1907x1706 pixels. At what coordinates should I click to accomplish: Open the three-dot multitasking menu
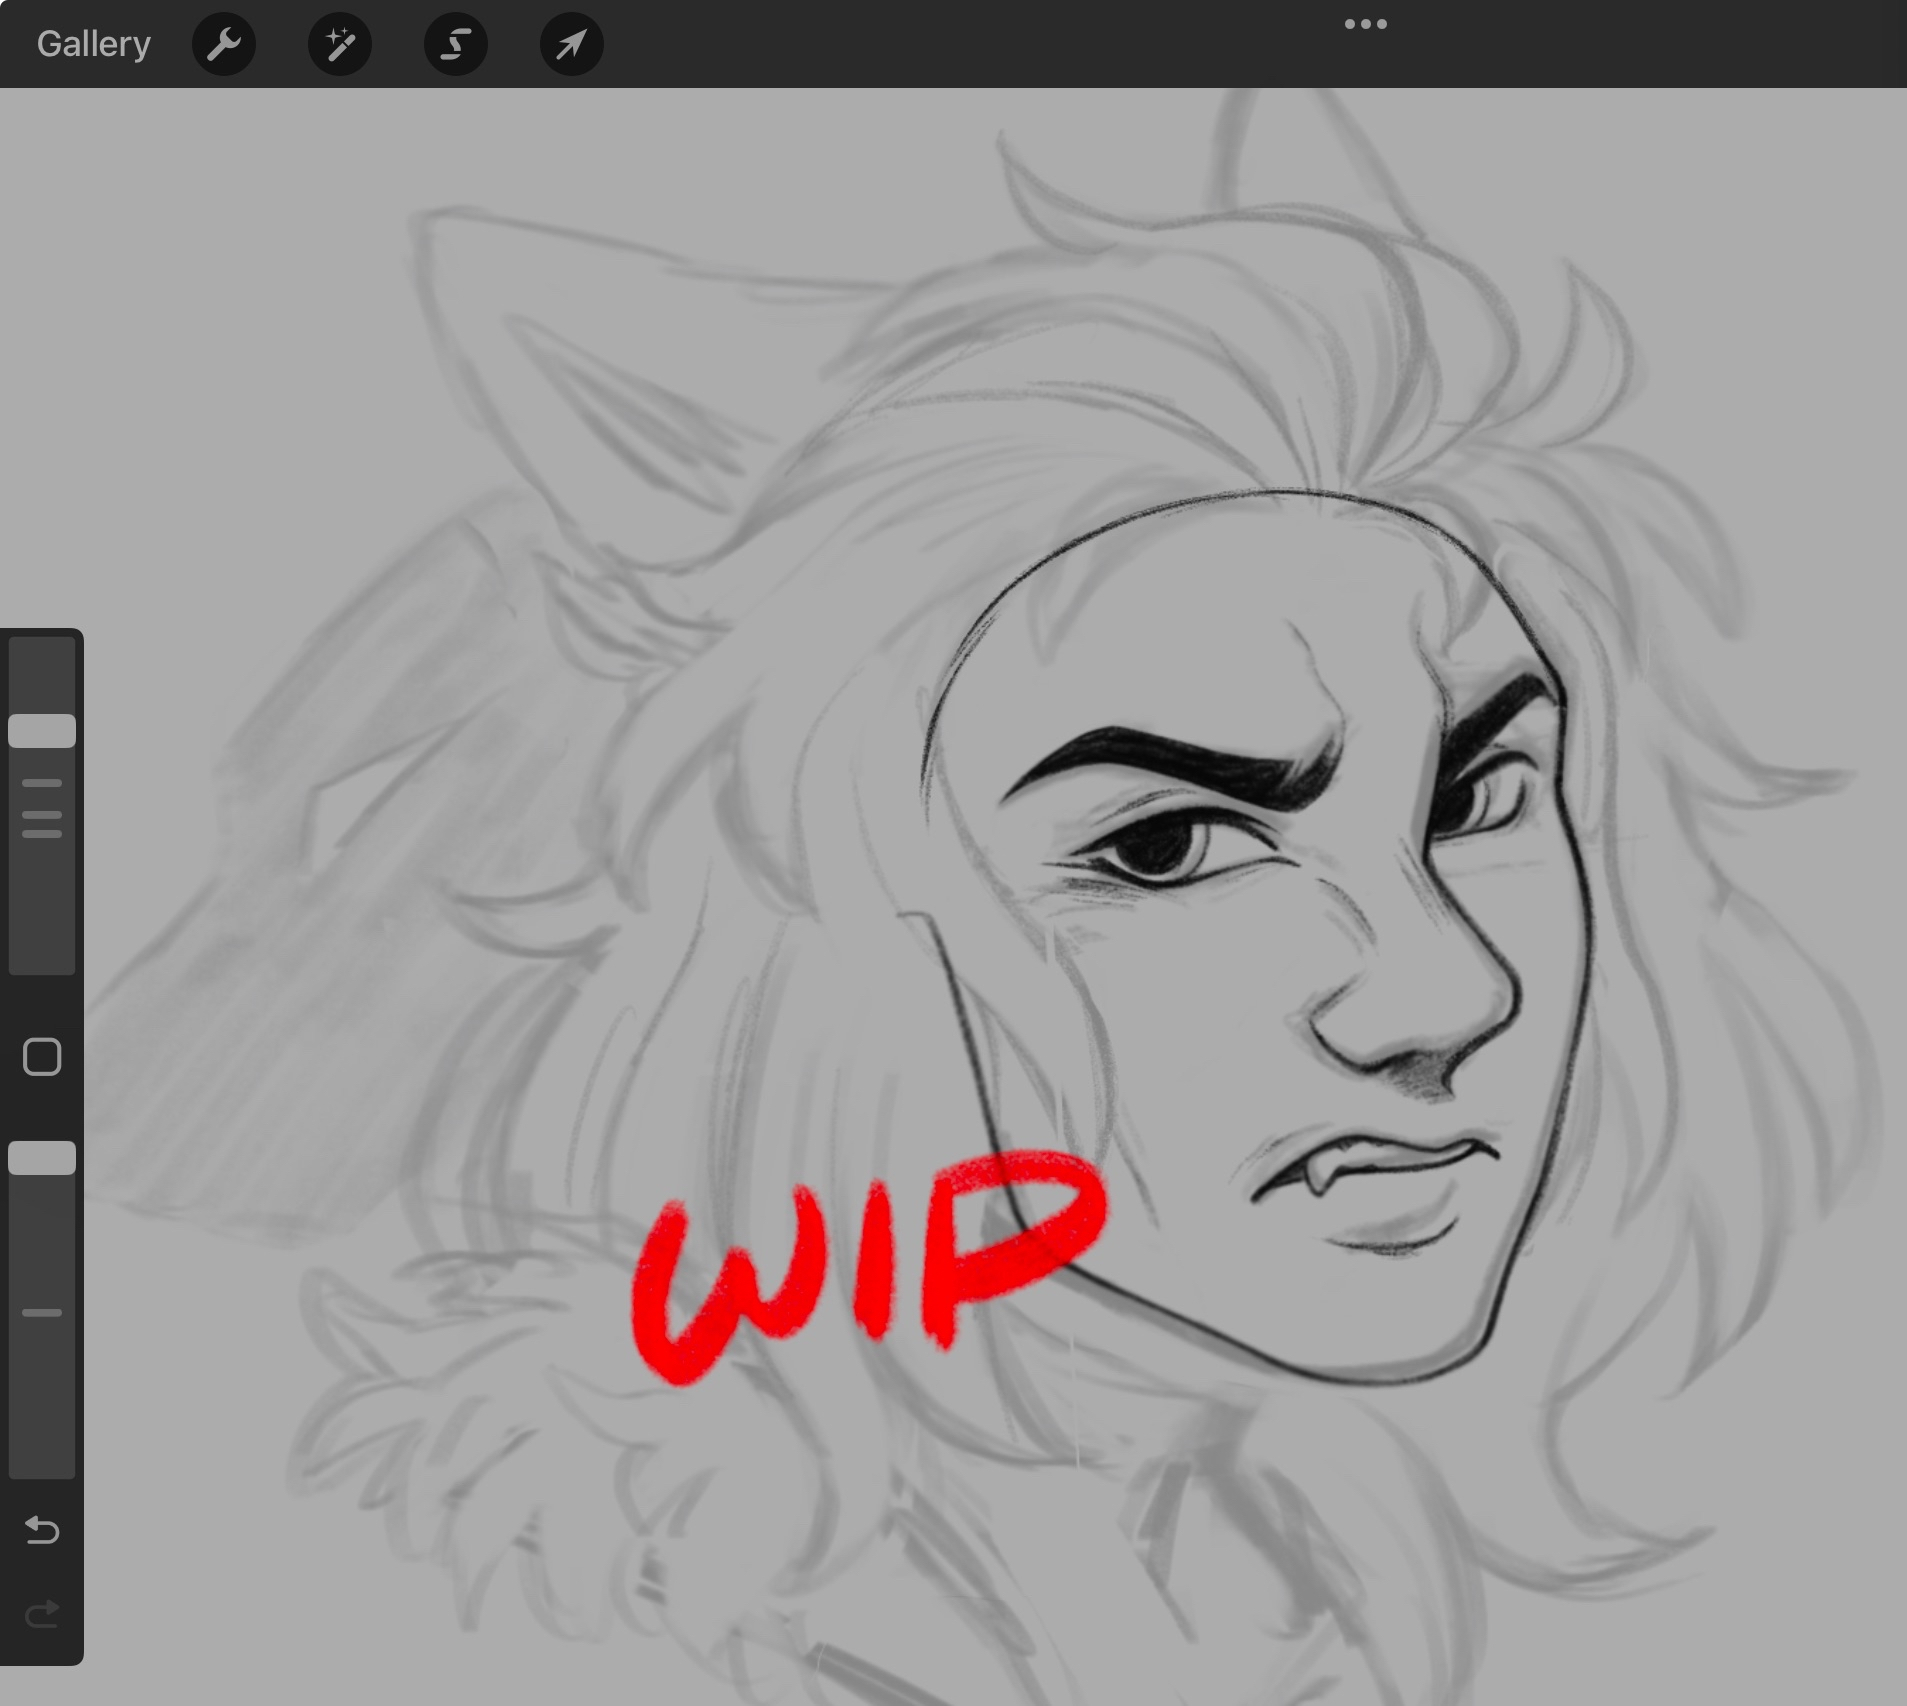click(x=1365, y=24)
